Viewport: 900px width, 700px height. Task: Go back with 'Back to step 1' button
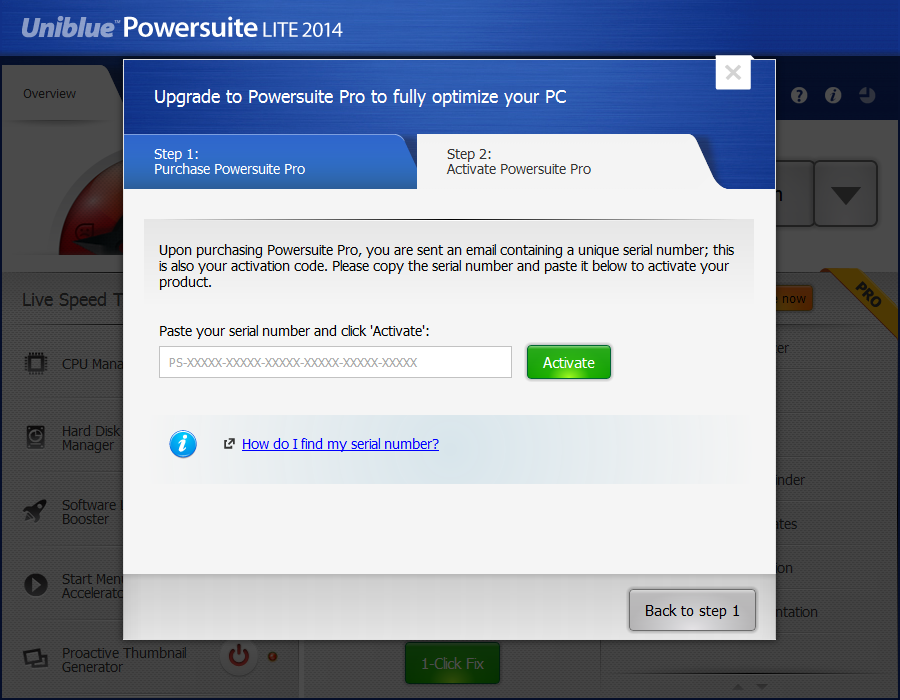coord(692,610)
